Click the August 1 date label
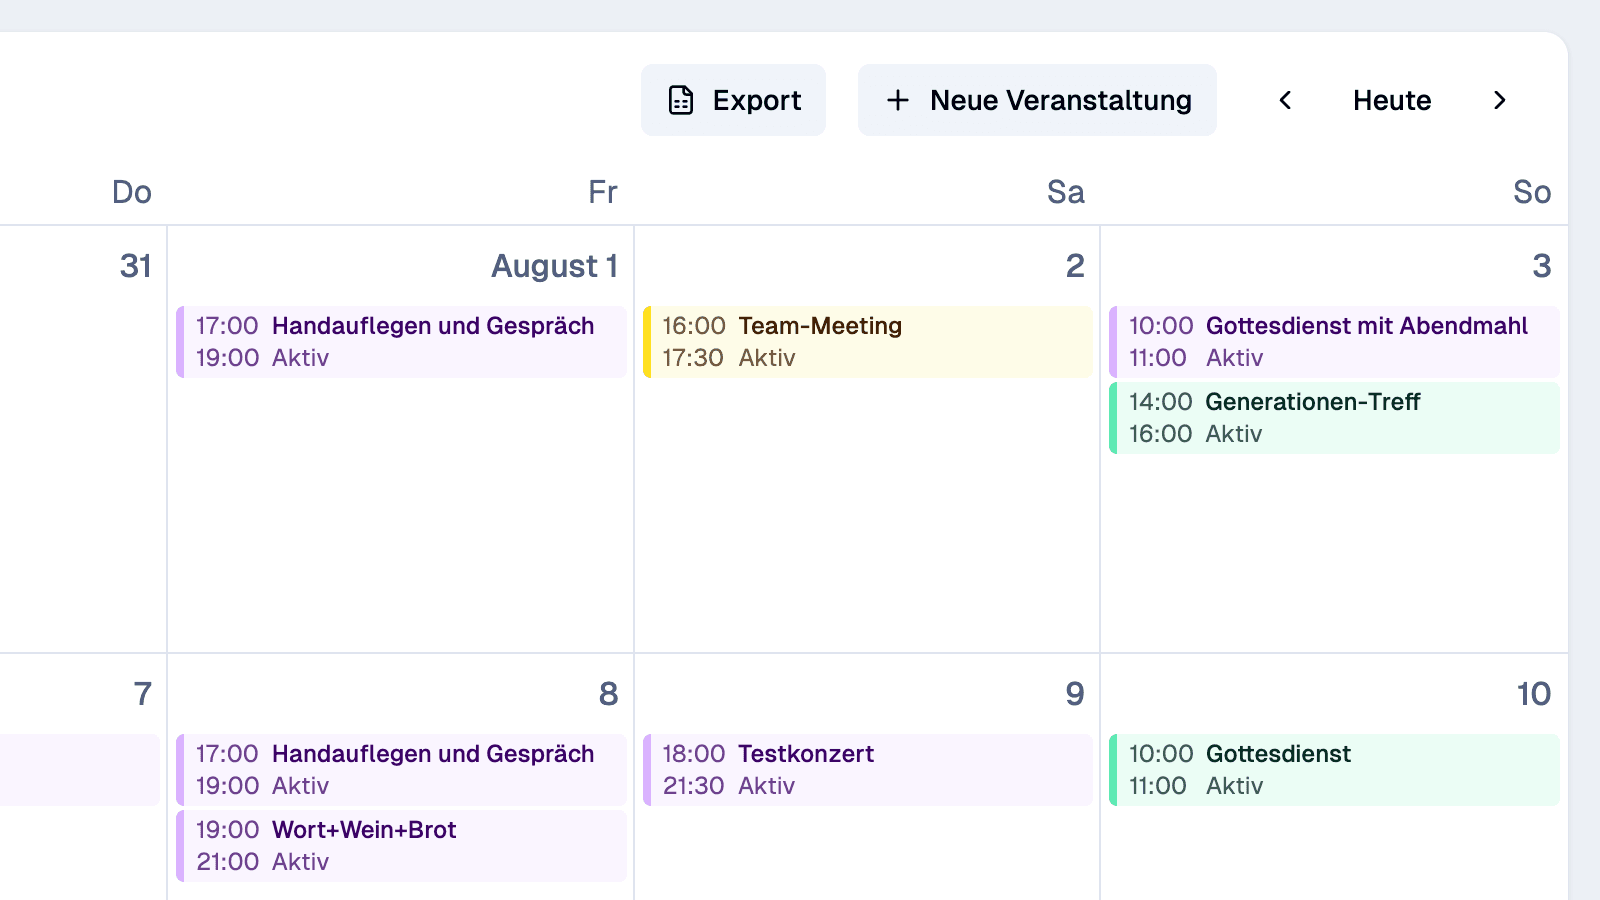 [x=553, y=265]
